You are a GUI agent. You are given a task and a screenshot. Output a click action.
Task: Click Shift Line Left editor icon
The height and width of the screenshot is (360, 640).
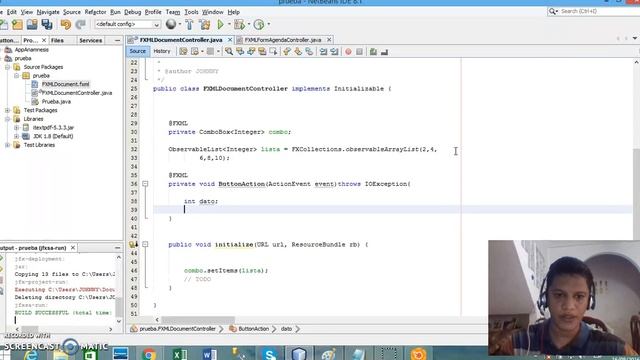(323, 51)
